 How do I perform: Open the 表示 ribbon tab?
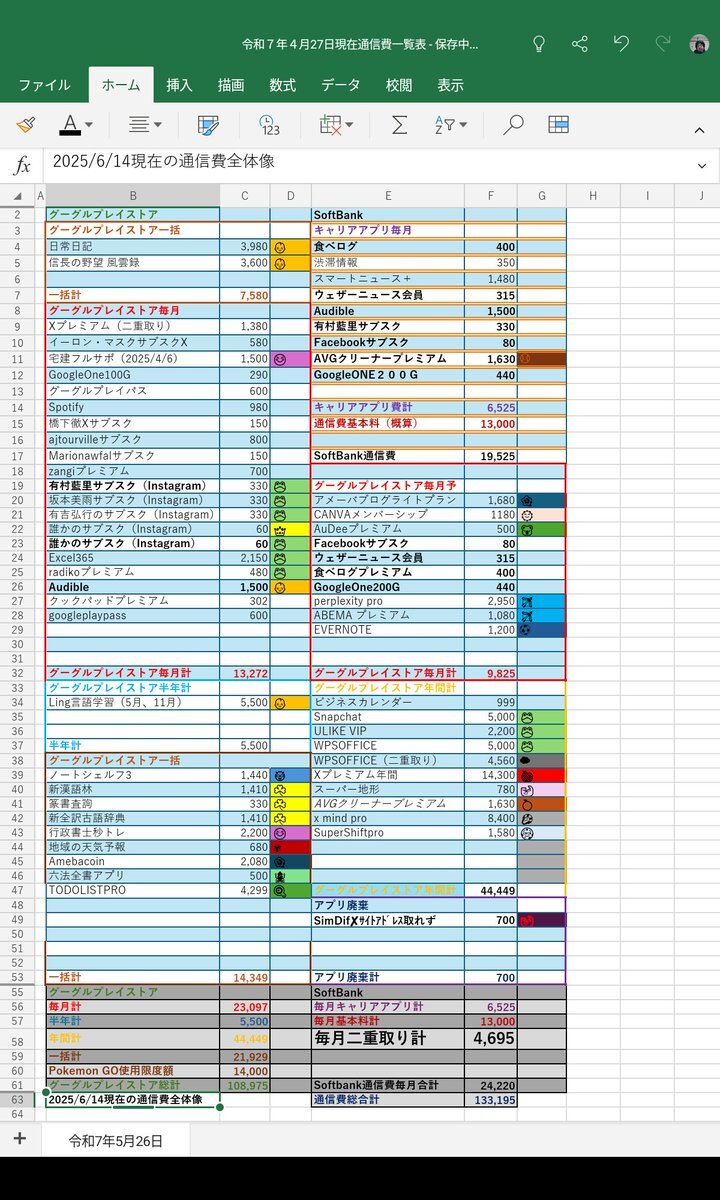click(x=450, y=85)
